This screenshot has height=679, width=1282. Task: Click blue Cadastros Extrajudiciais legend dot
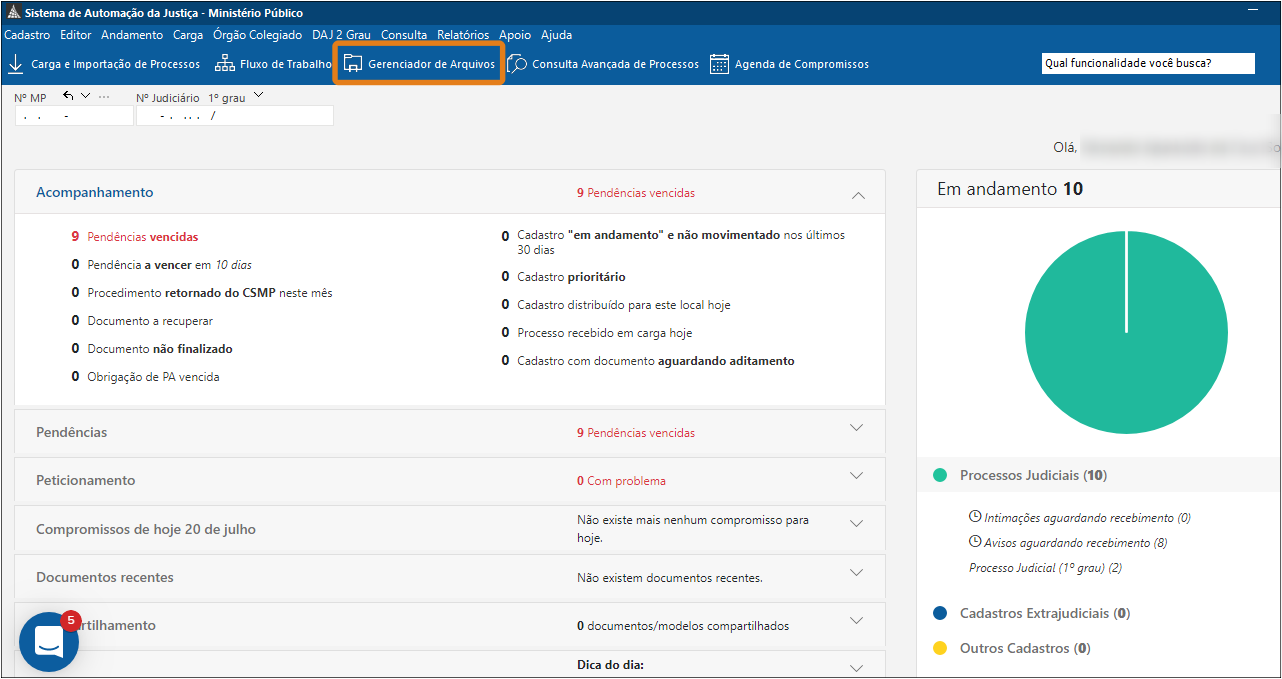click(940, 613)
